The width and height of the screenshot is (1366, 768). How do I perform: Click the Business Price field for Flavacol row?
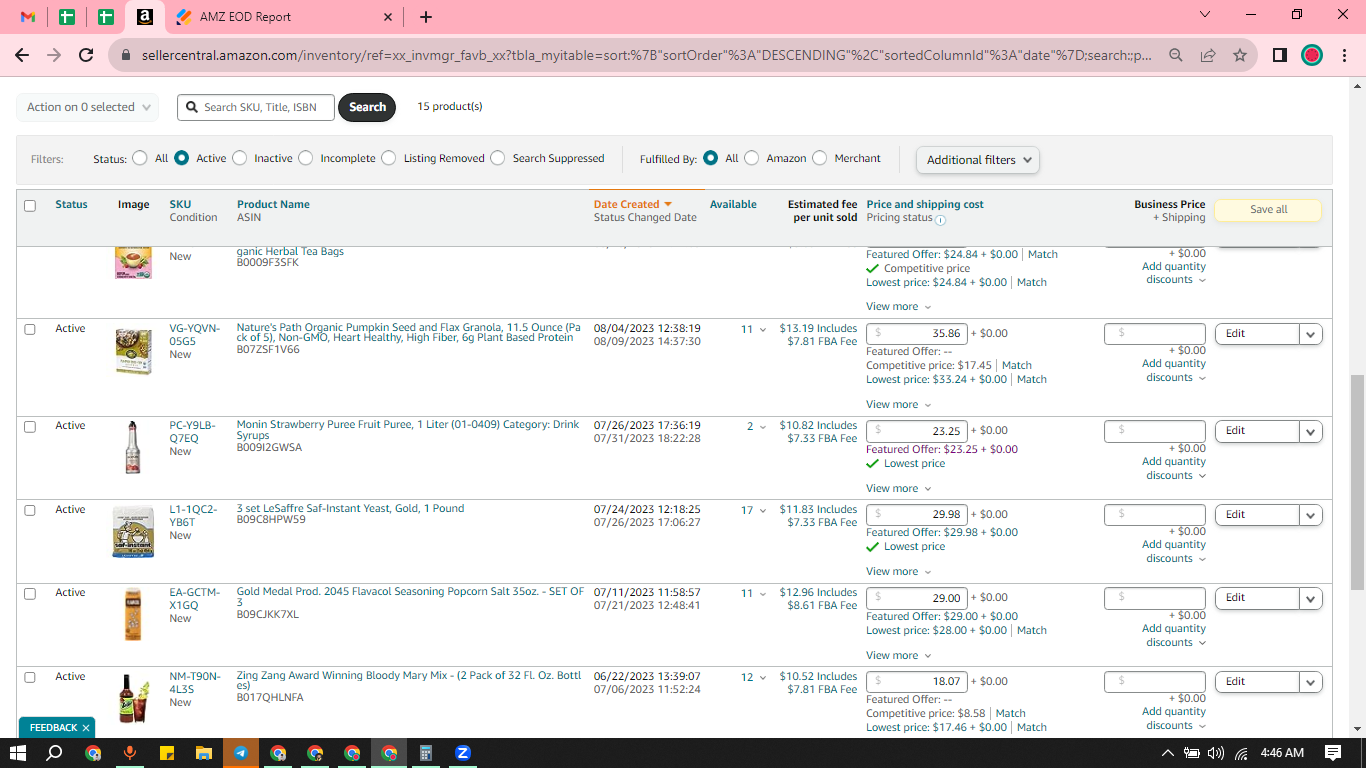point(1155,598)
